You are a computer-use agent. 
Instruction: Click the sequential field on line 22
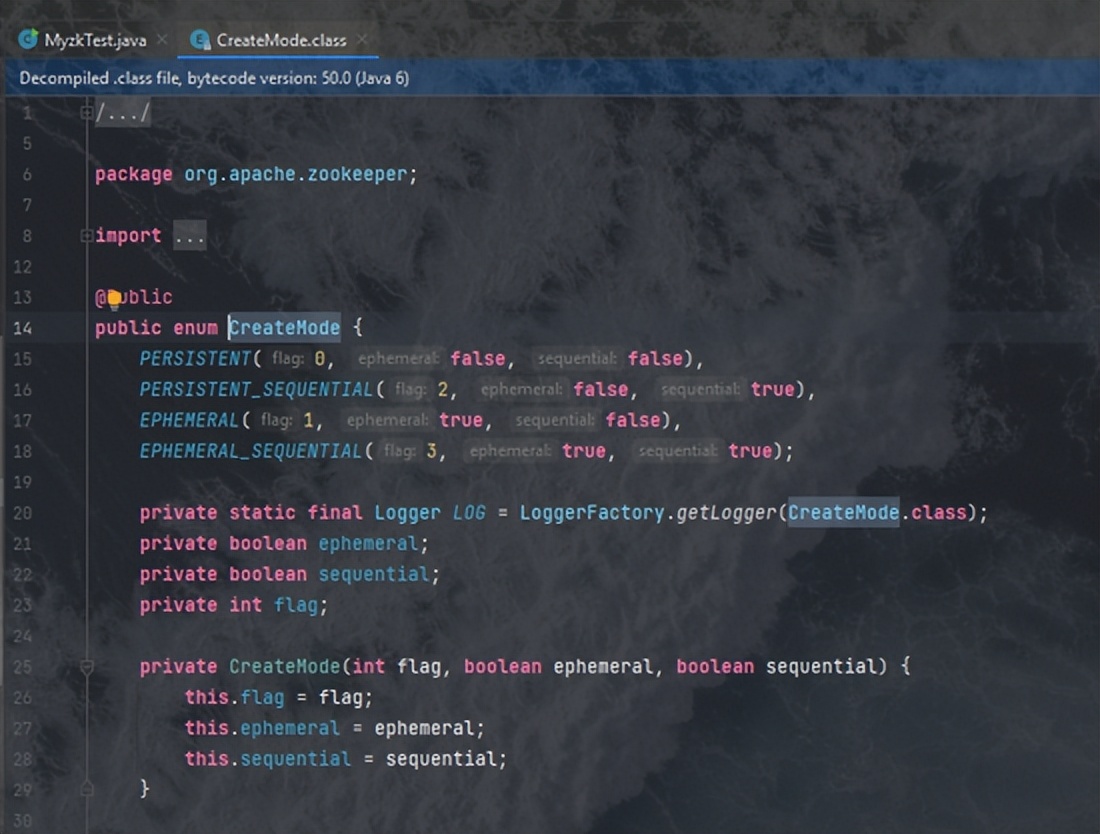374,574
